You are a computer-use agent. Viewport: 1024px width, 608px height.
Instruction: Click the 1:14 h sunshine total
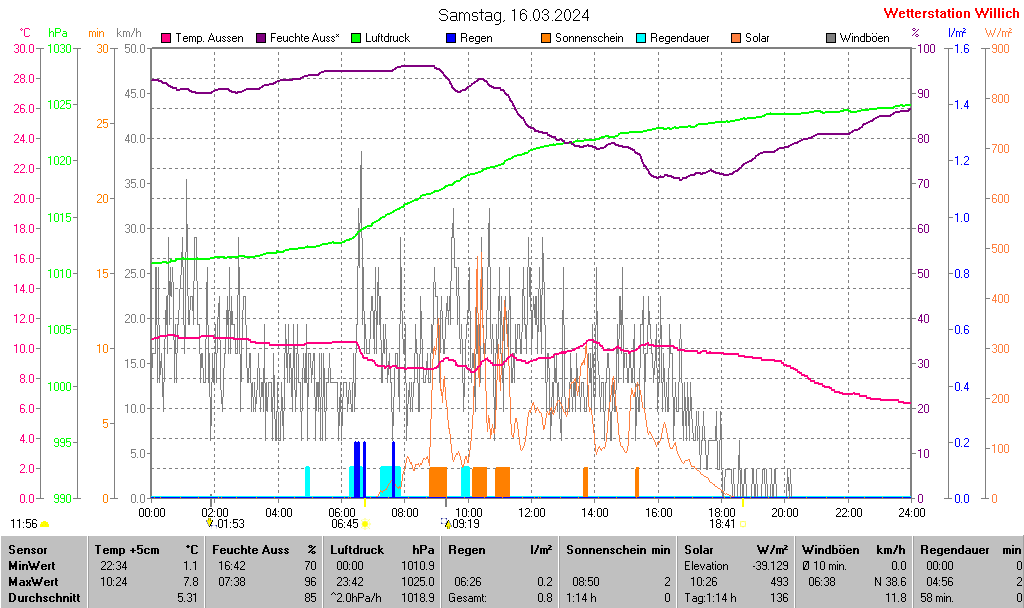581,598
